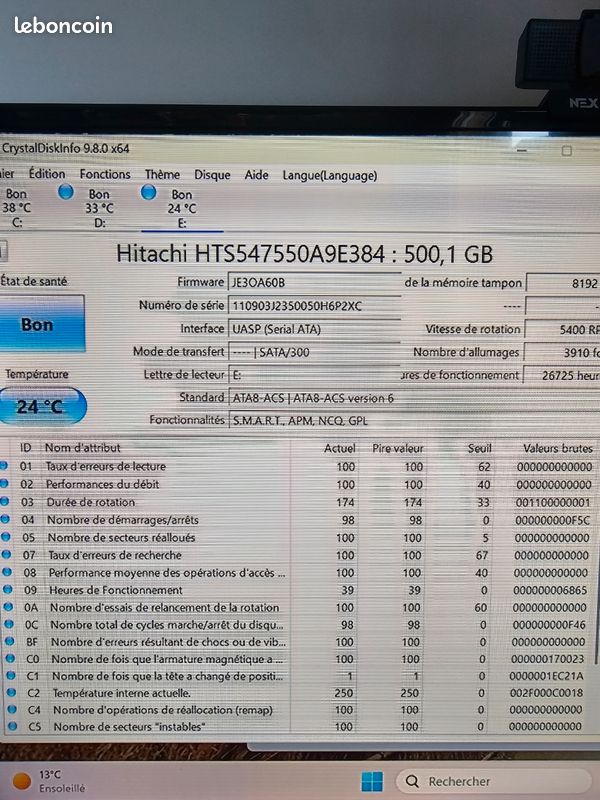
Task: Select disk E: at 24 °C
Action: [x=182, y=208]
